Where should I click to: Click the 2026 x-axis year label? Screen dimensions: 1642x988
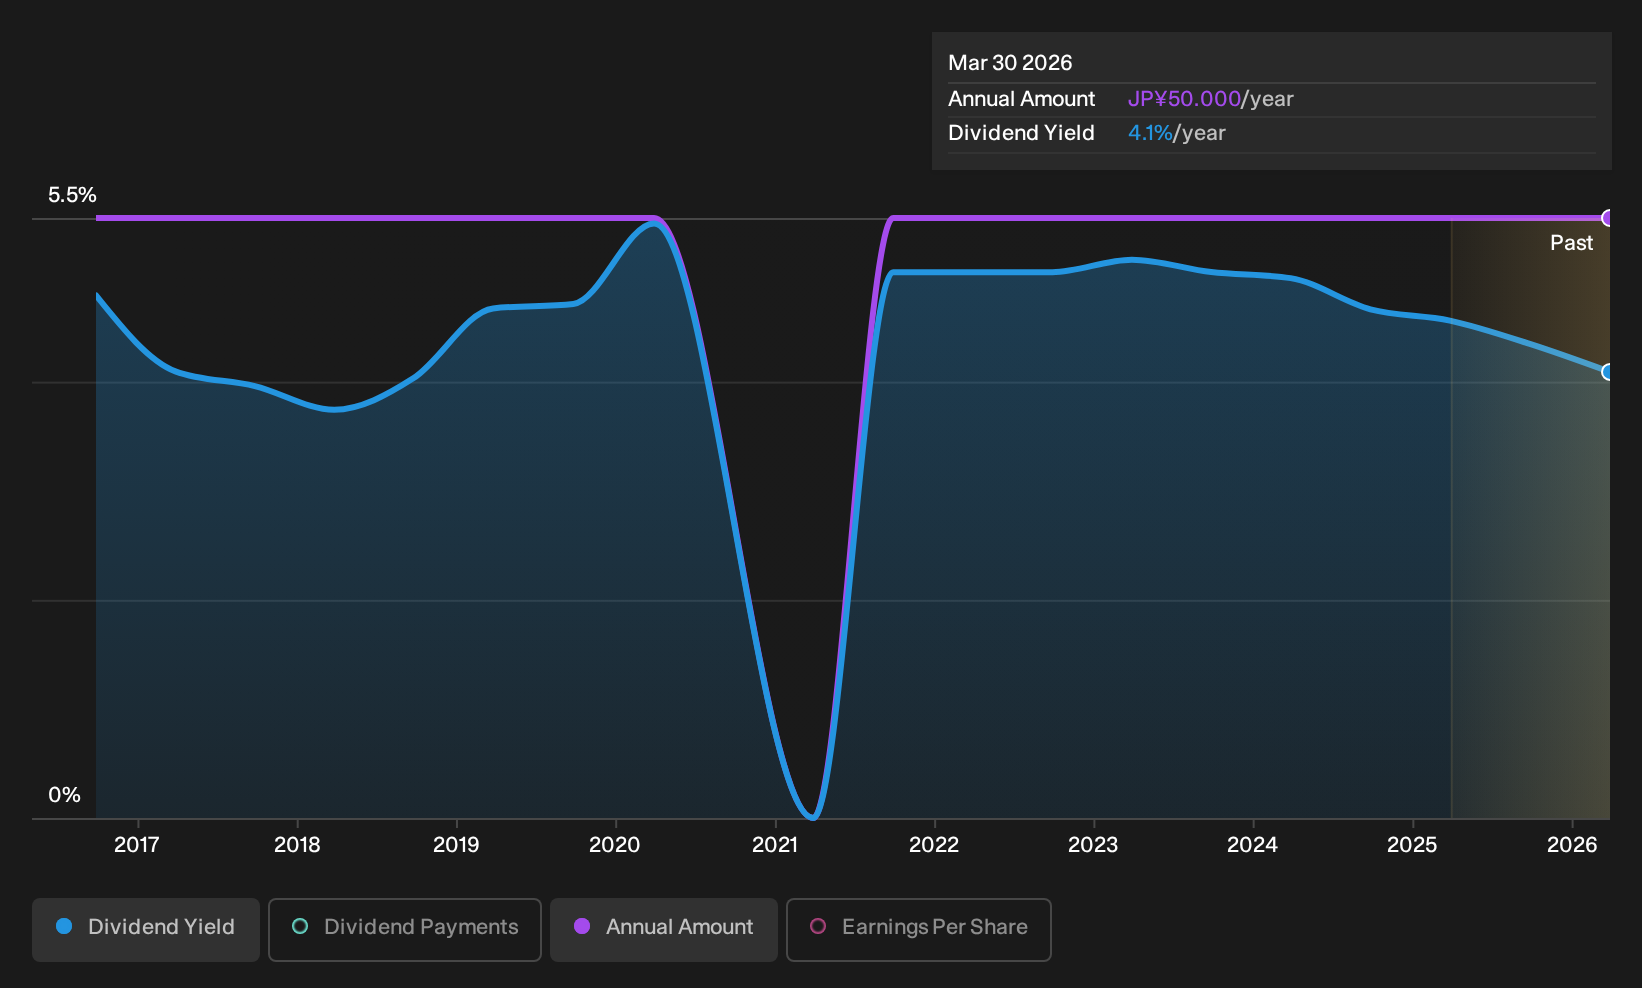1572,845
